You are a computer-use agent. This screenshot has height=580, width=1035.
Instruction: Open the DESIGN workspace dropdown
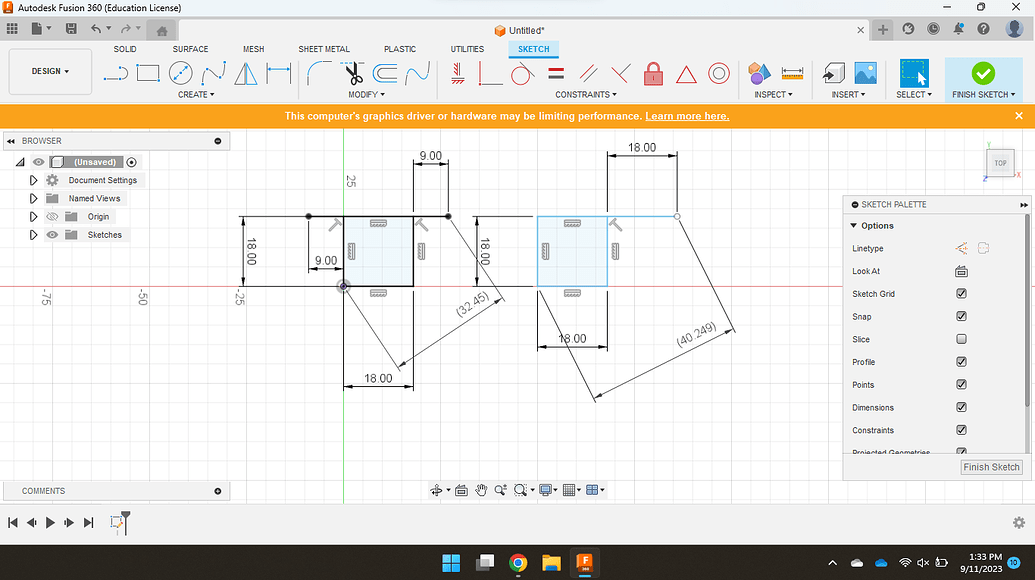coord(51,72)
